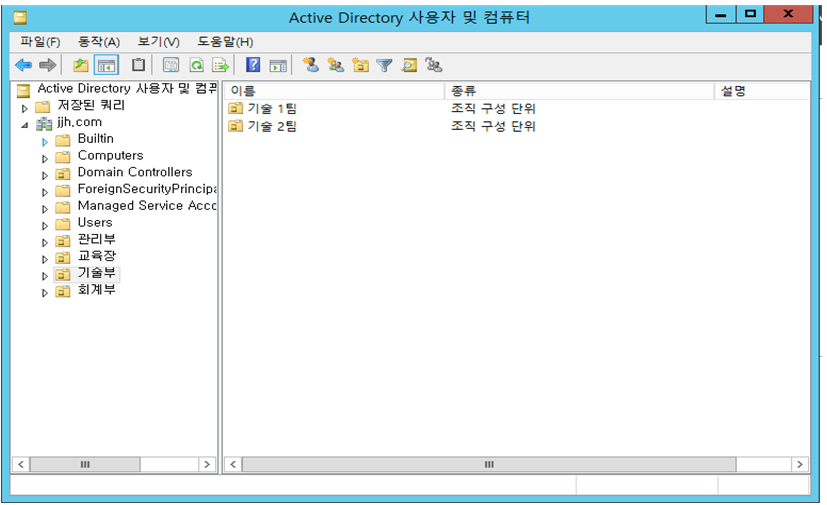Image resolution: width=827 pixels, height=505 pixels.
Task: Click the Active Directory root node icon
Action: [x=23, y=91]
